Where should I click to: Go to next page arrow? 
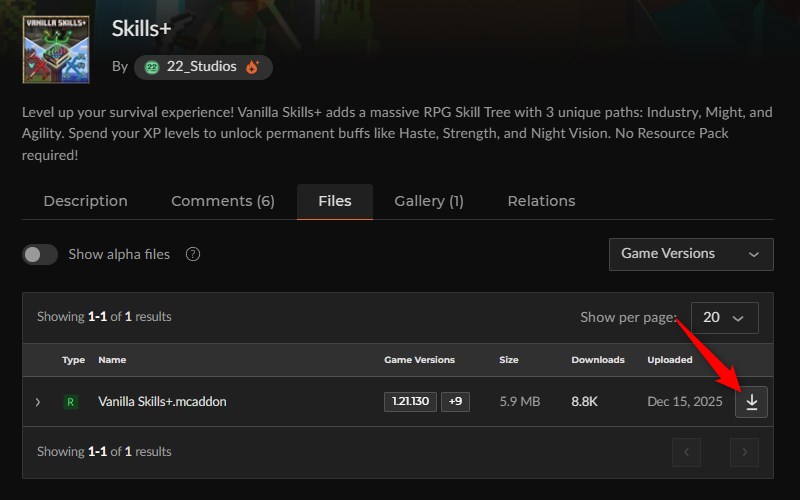click(x=744, y=452)
